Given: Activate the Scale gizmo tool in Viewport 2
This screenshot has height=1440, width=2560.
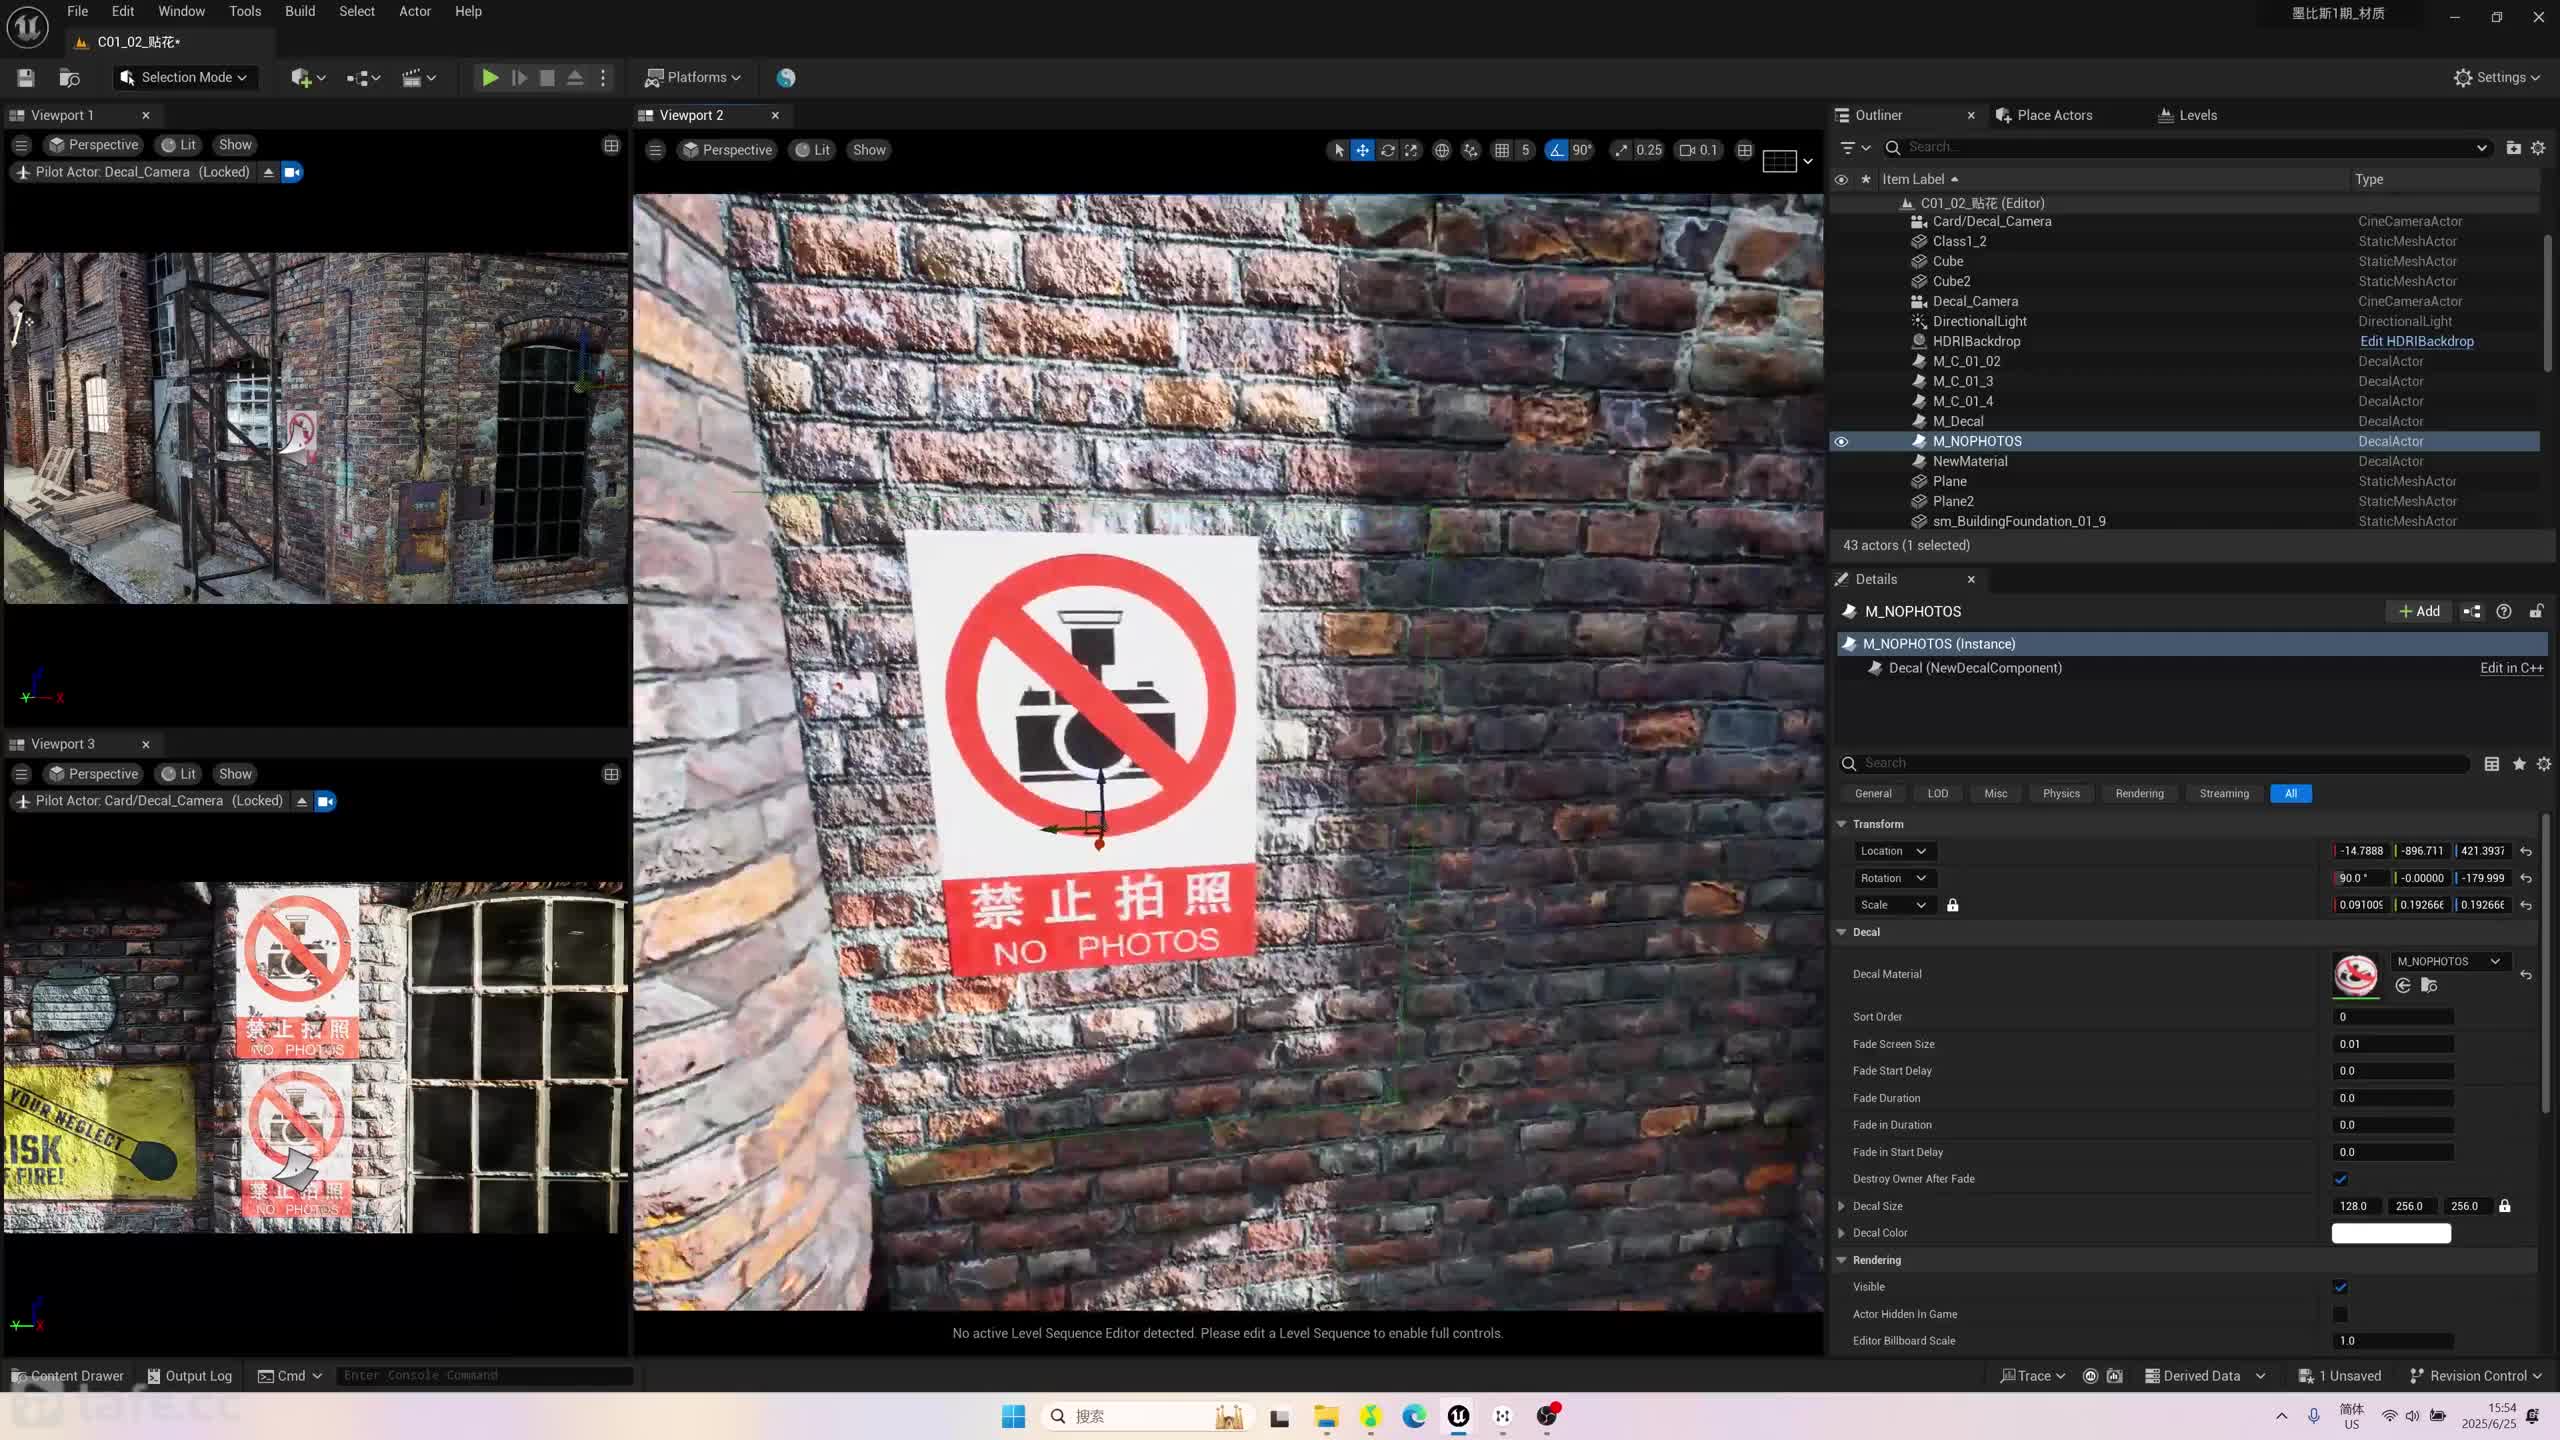Looking at the screenshot, I should pos(1411,150).
